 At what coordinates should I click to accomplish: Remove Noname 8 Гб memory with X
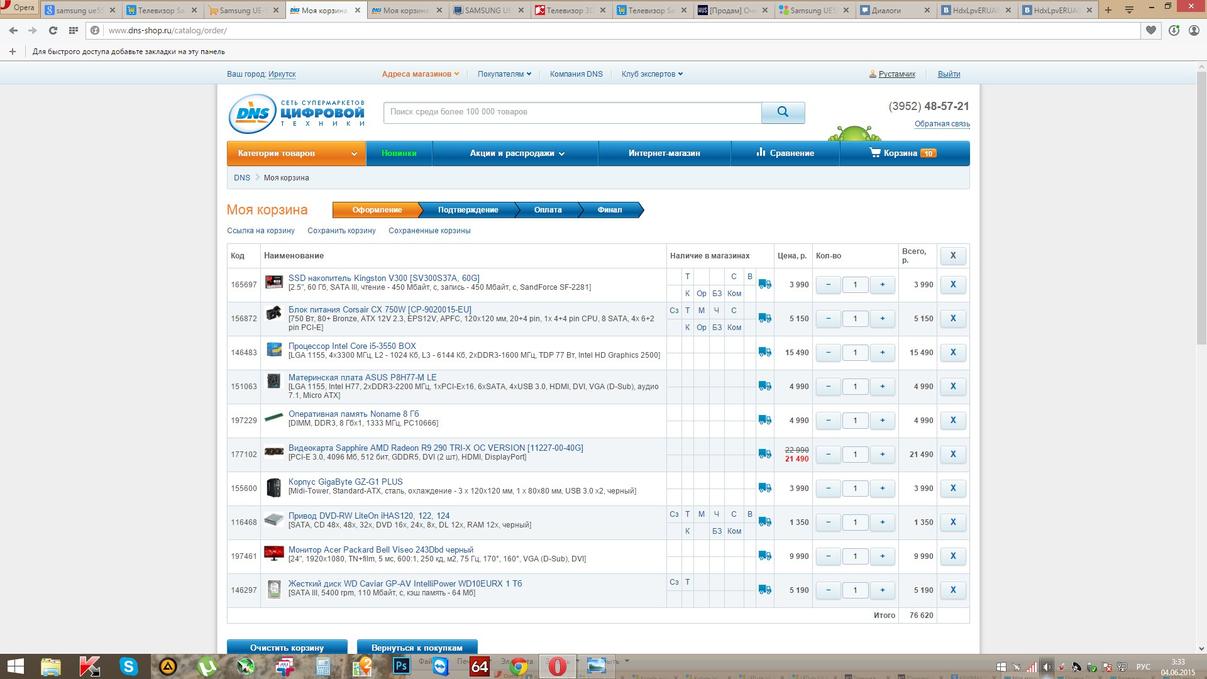click(953, 421)
